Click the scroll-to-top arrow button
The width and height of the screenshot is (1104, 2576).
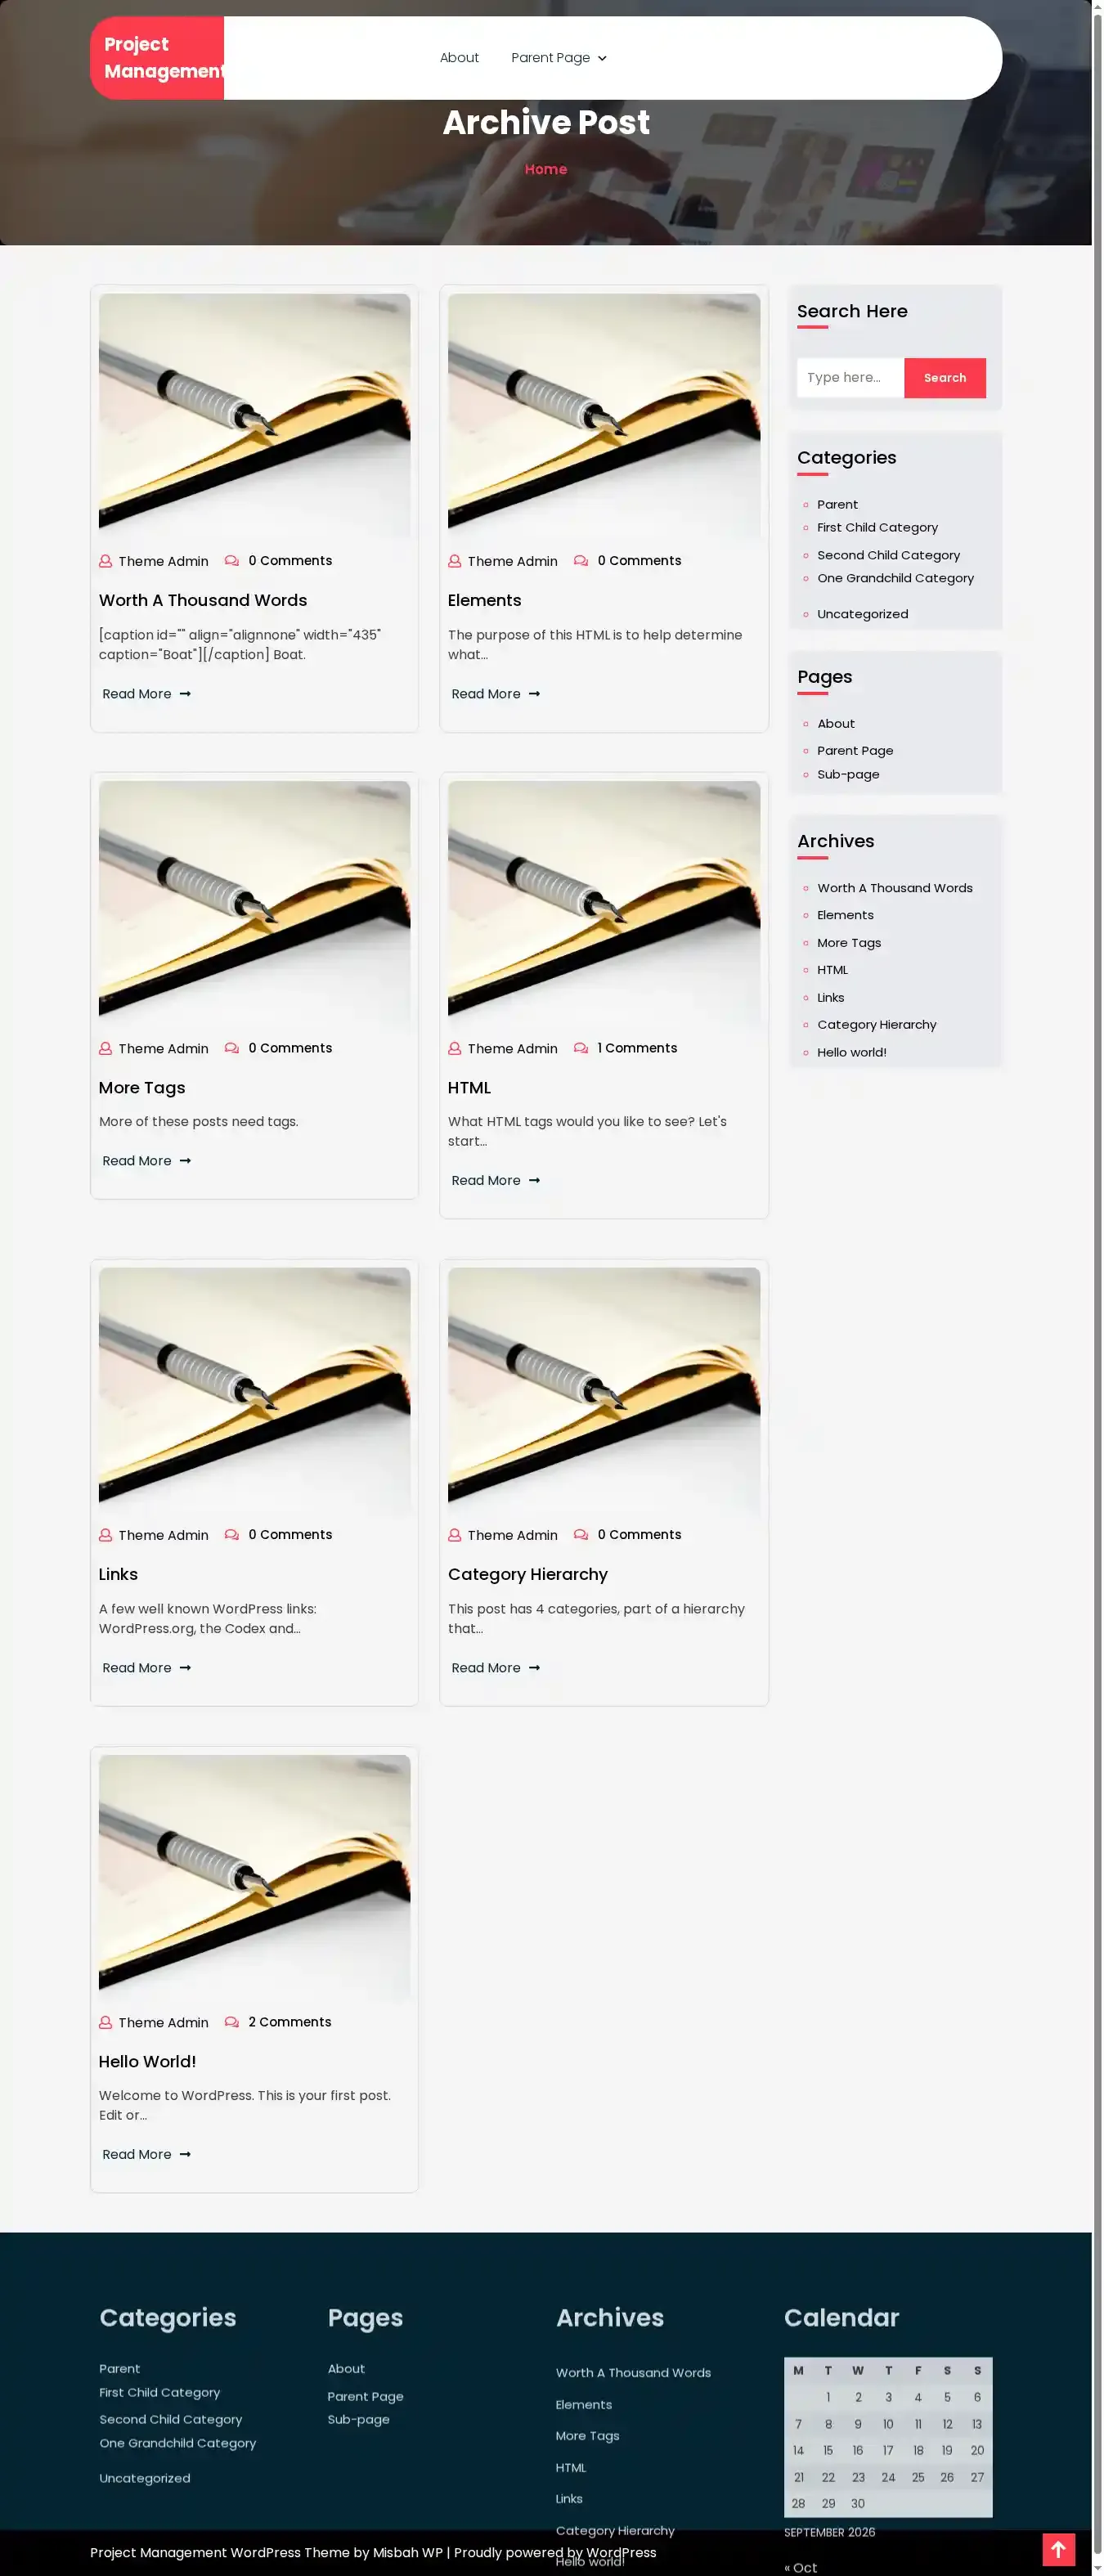1058,2549
